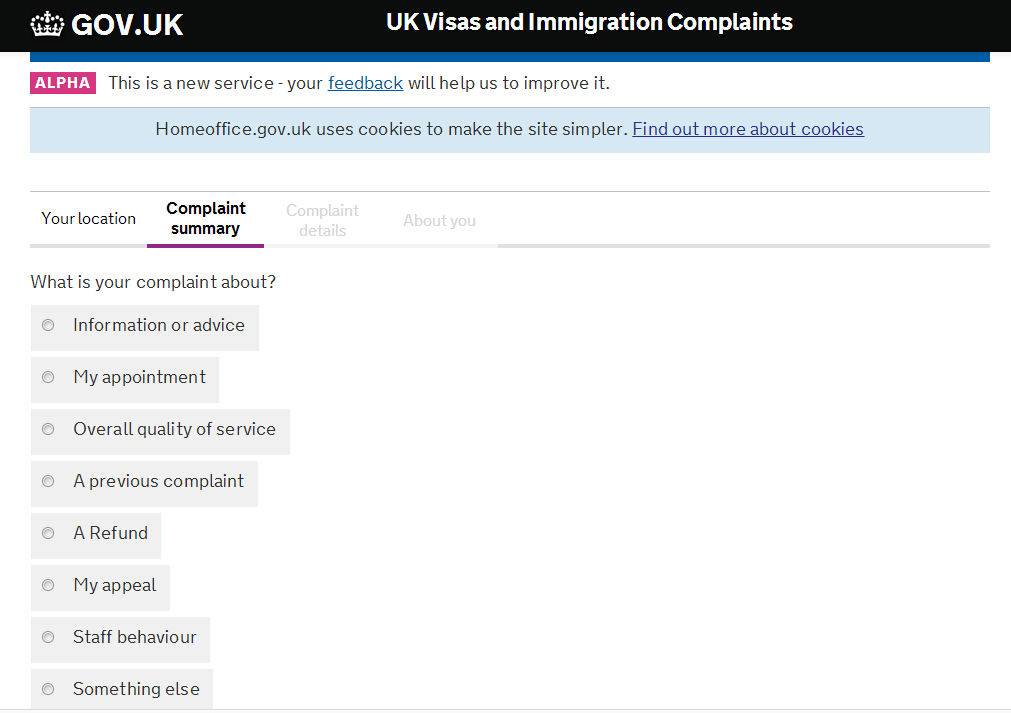This screenshot has width=1011, height=713.
Task: Choose 'My appeal' as complaint type
Action: pyautogui.click(x=48, y=585)
